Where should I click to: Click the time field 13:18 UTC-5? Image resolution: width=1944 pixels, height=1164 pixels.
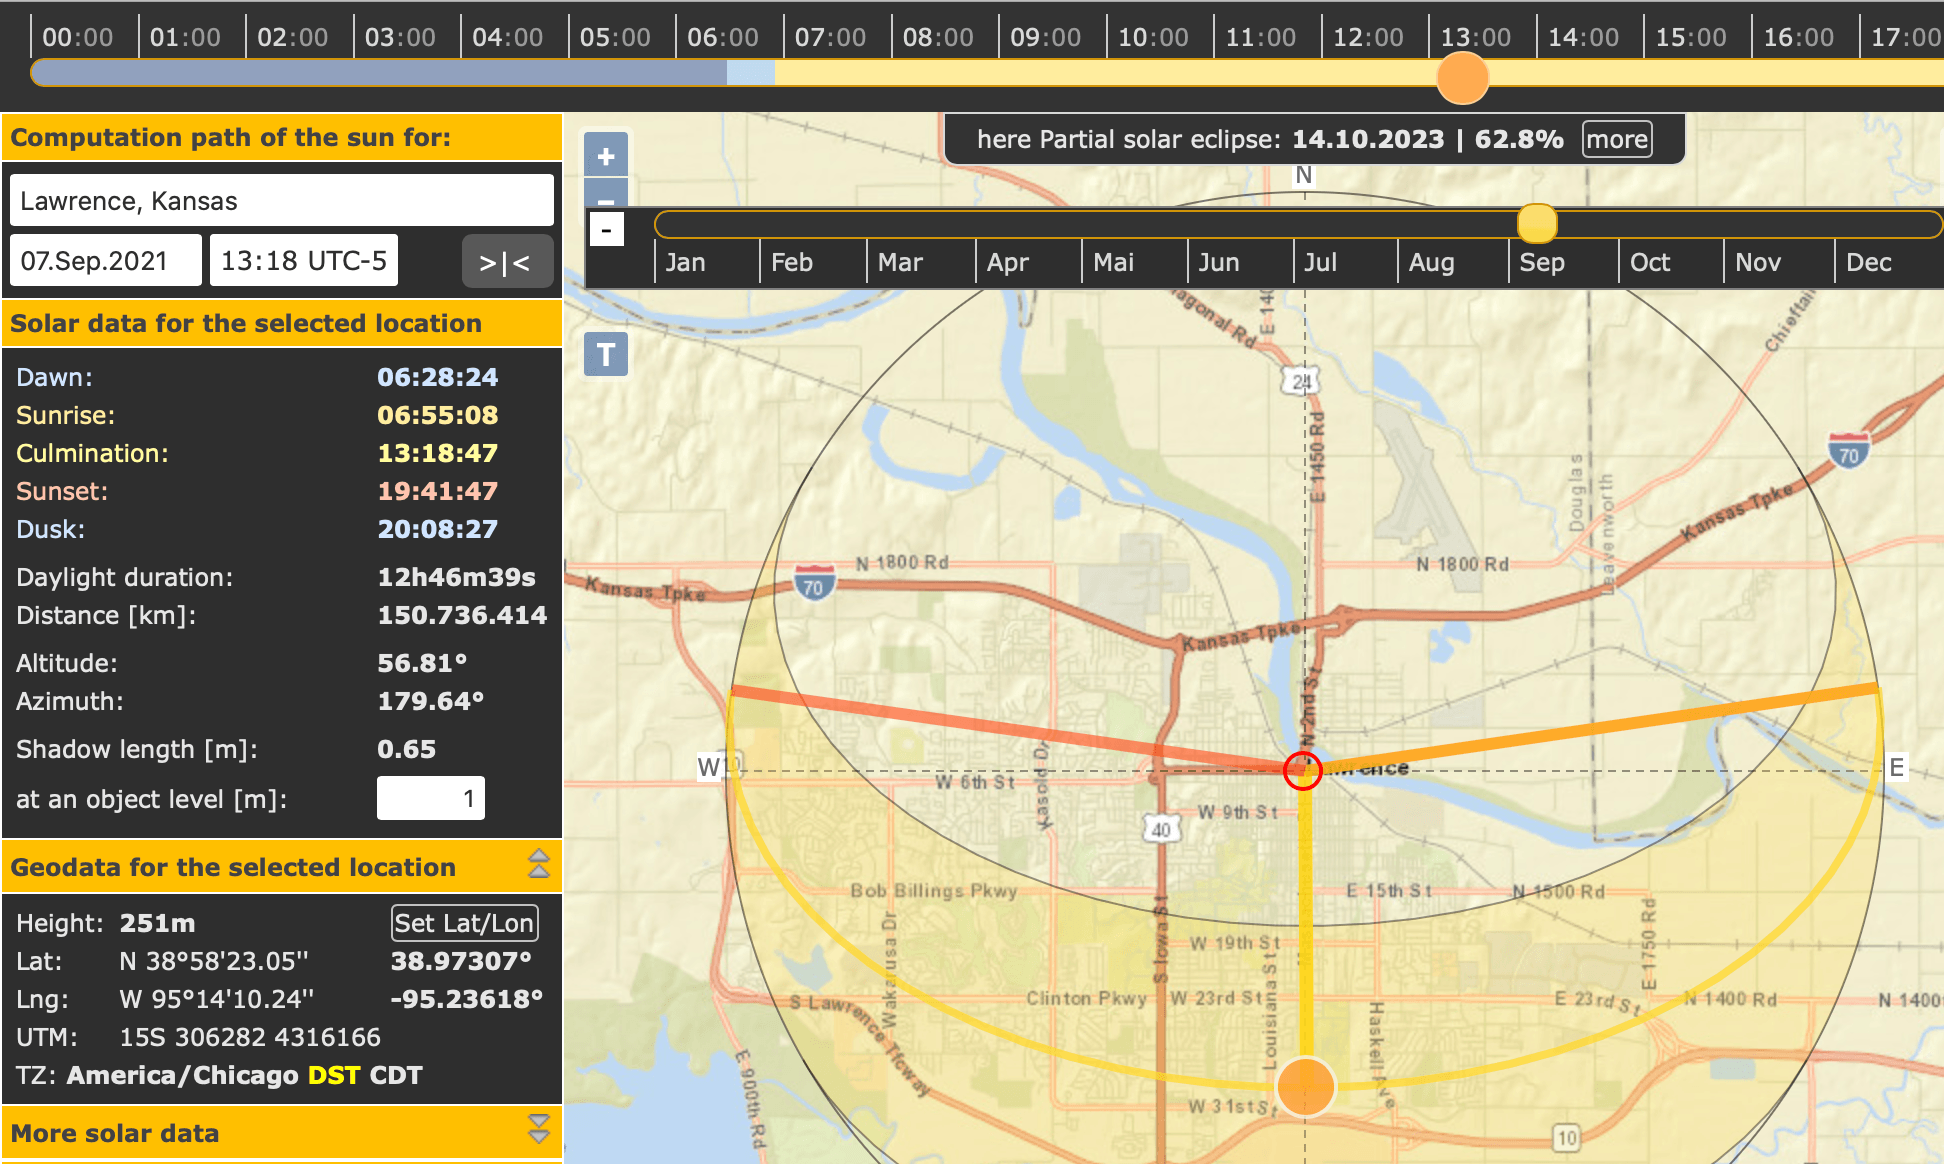[x=304, y=261]
